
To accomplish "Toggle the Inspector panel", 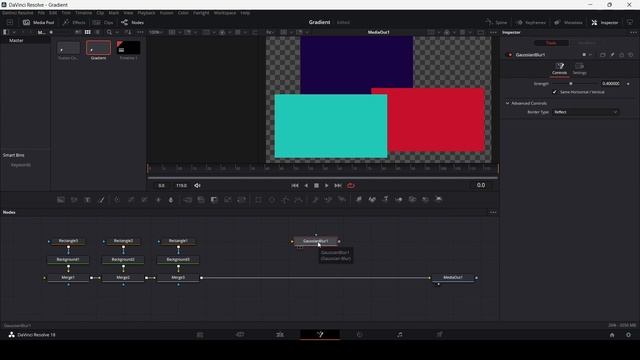I will click(x=604, y=22).
